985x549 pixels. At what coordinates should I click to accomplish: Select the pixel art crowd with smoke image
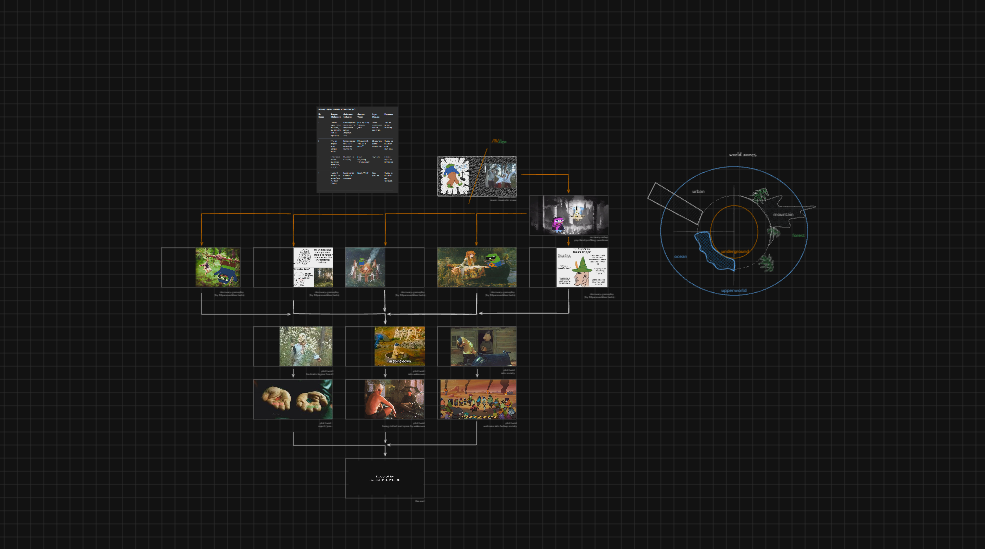click(x=477, y=400)
